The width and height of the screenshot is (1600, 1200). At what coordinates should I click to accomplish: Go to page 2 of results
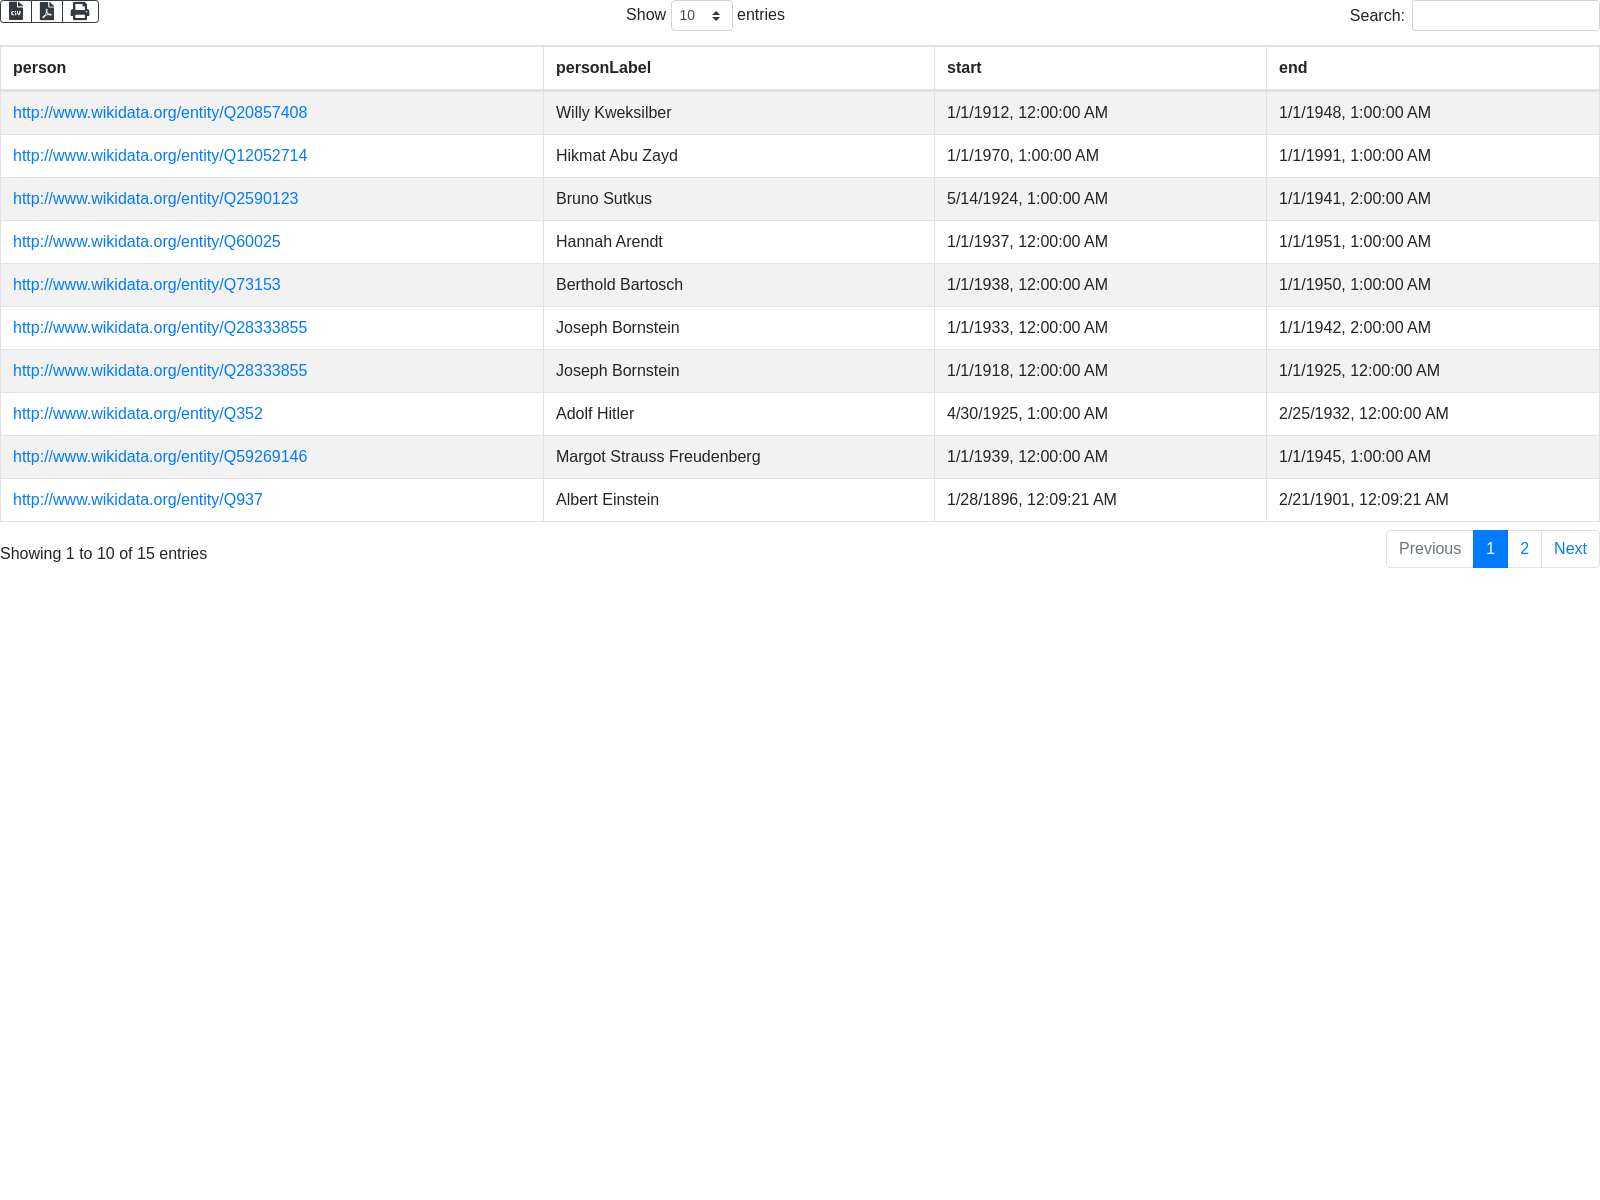(1524, 549)
